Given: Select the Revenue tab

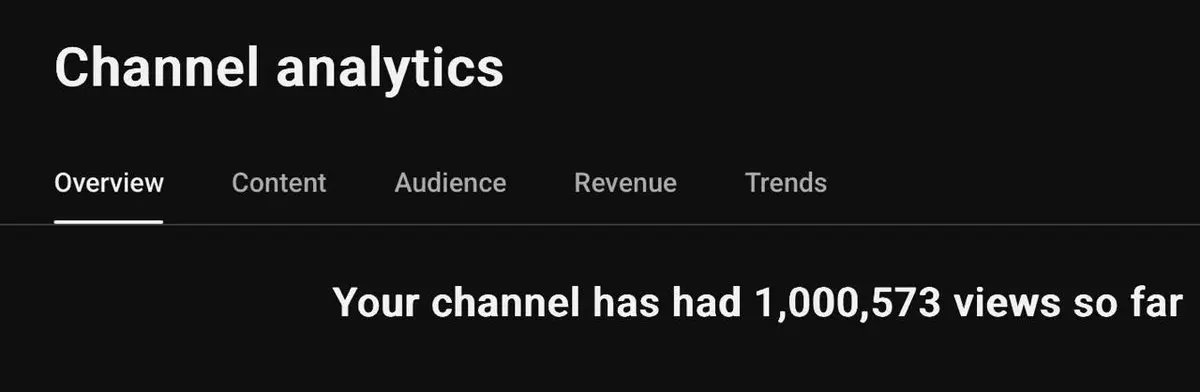Looking at the screenshot, I should click(625, 183).
